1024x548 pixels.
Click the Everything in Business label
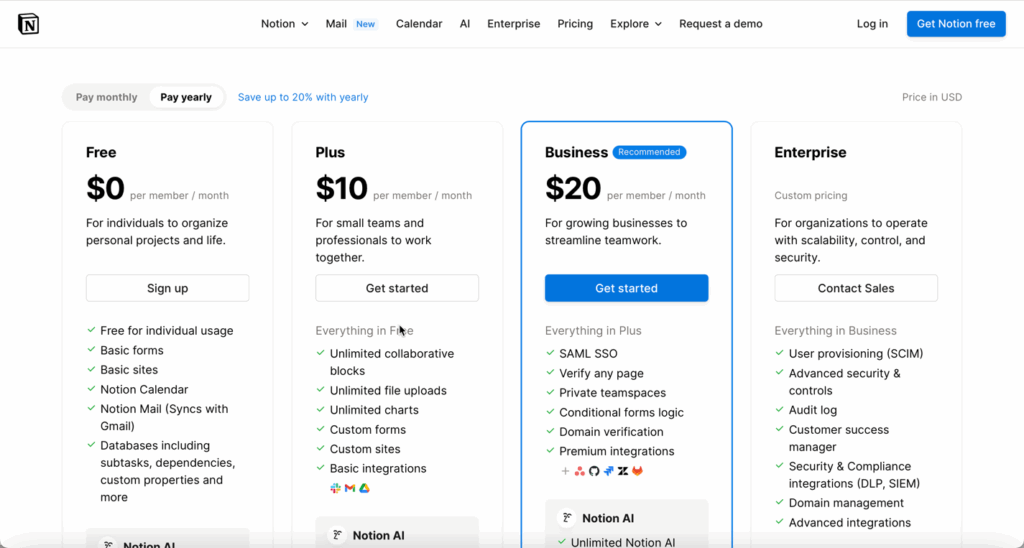pos(836,330)
